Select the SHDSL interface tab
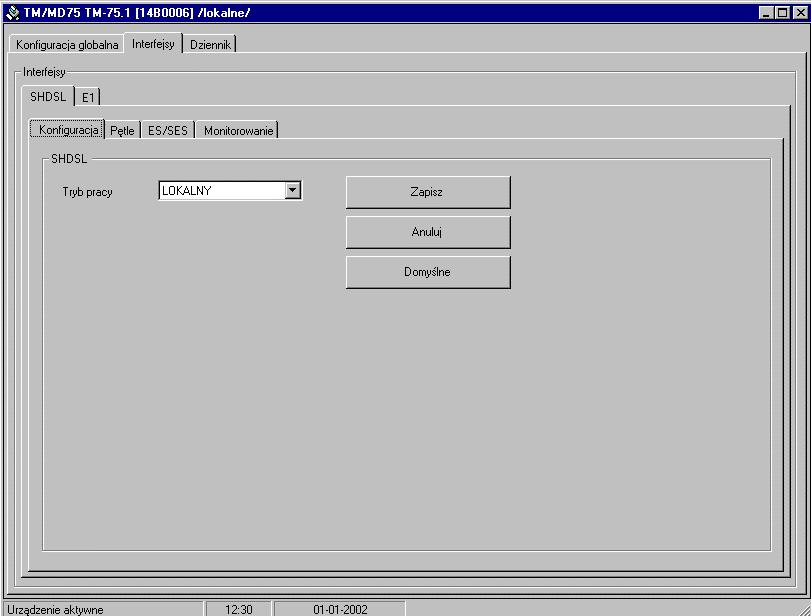The width and height of the screenshot is (811, 616). coord(48,96)
